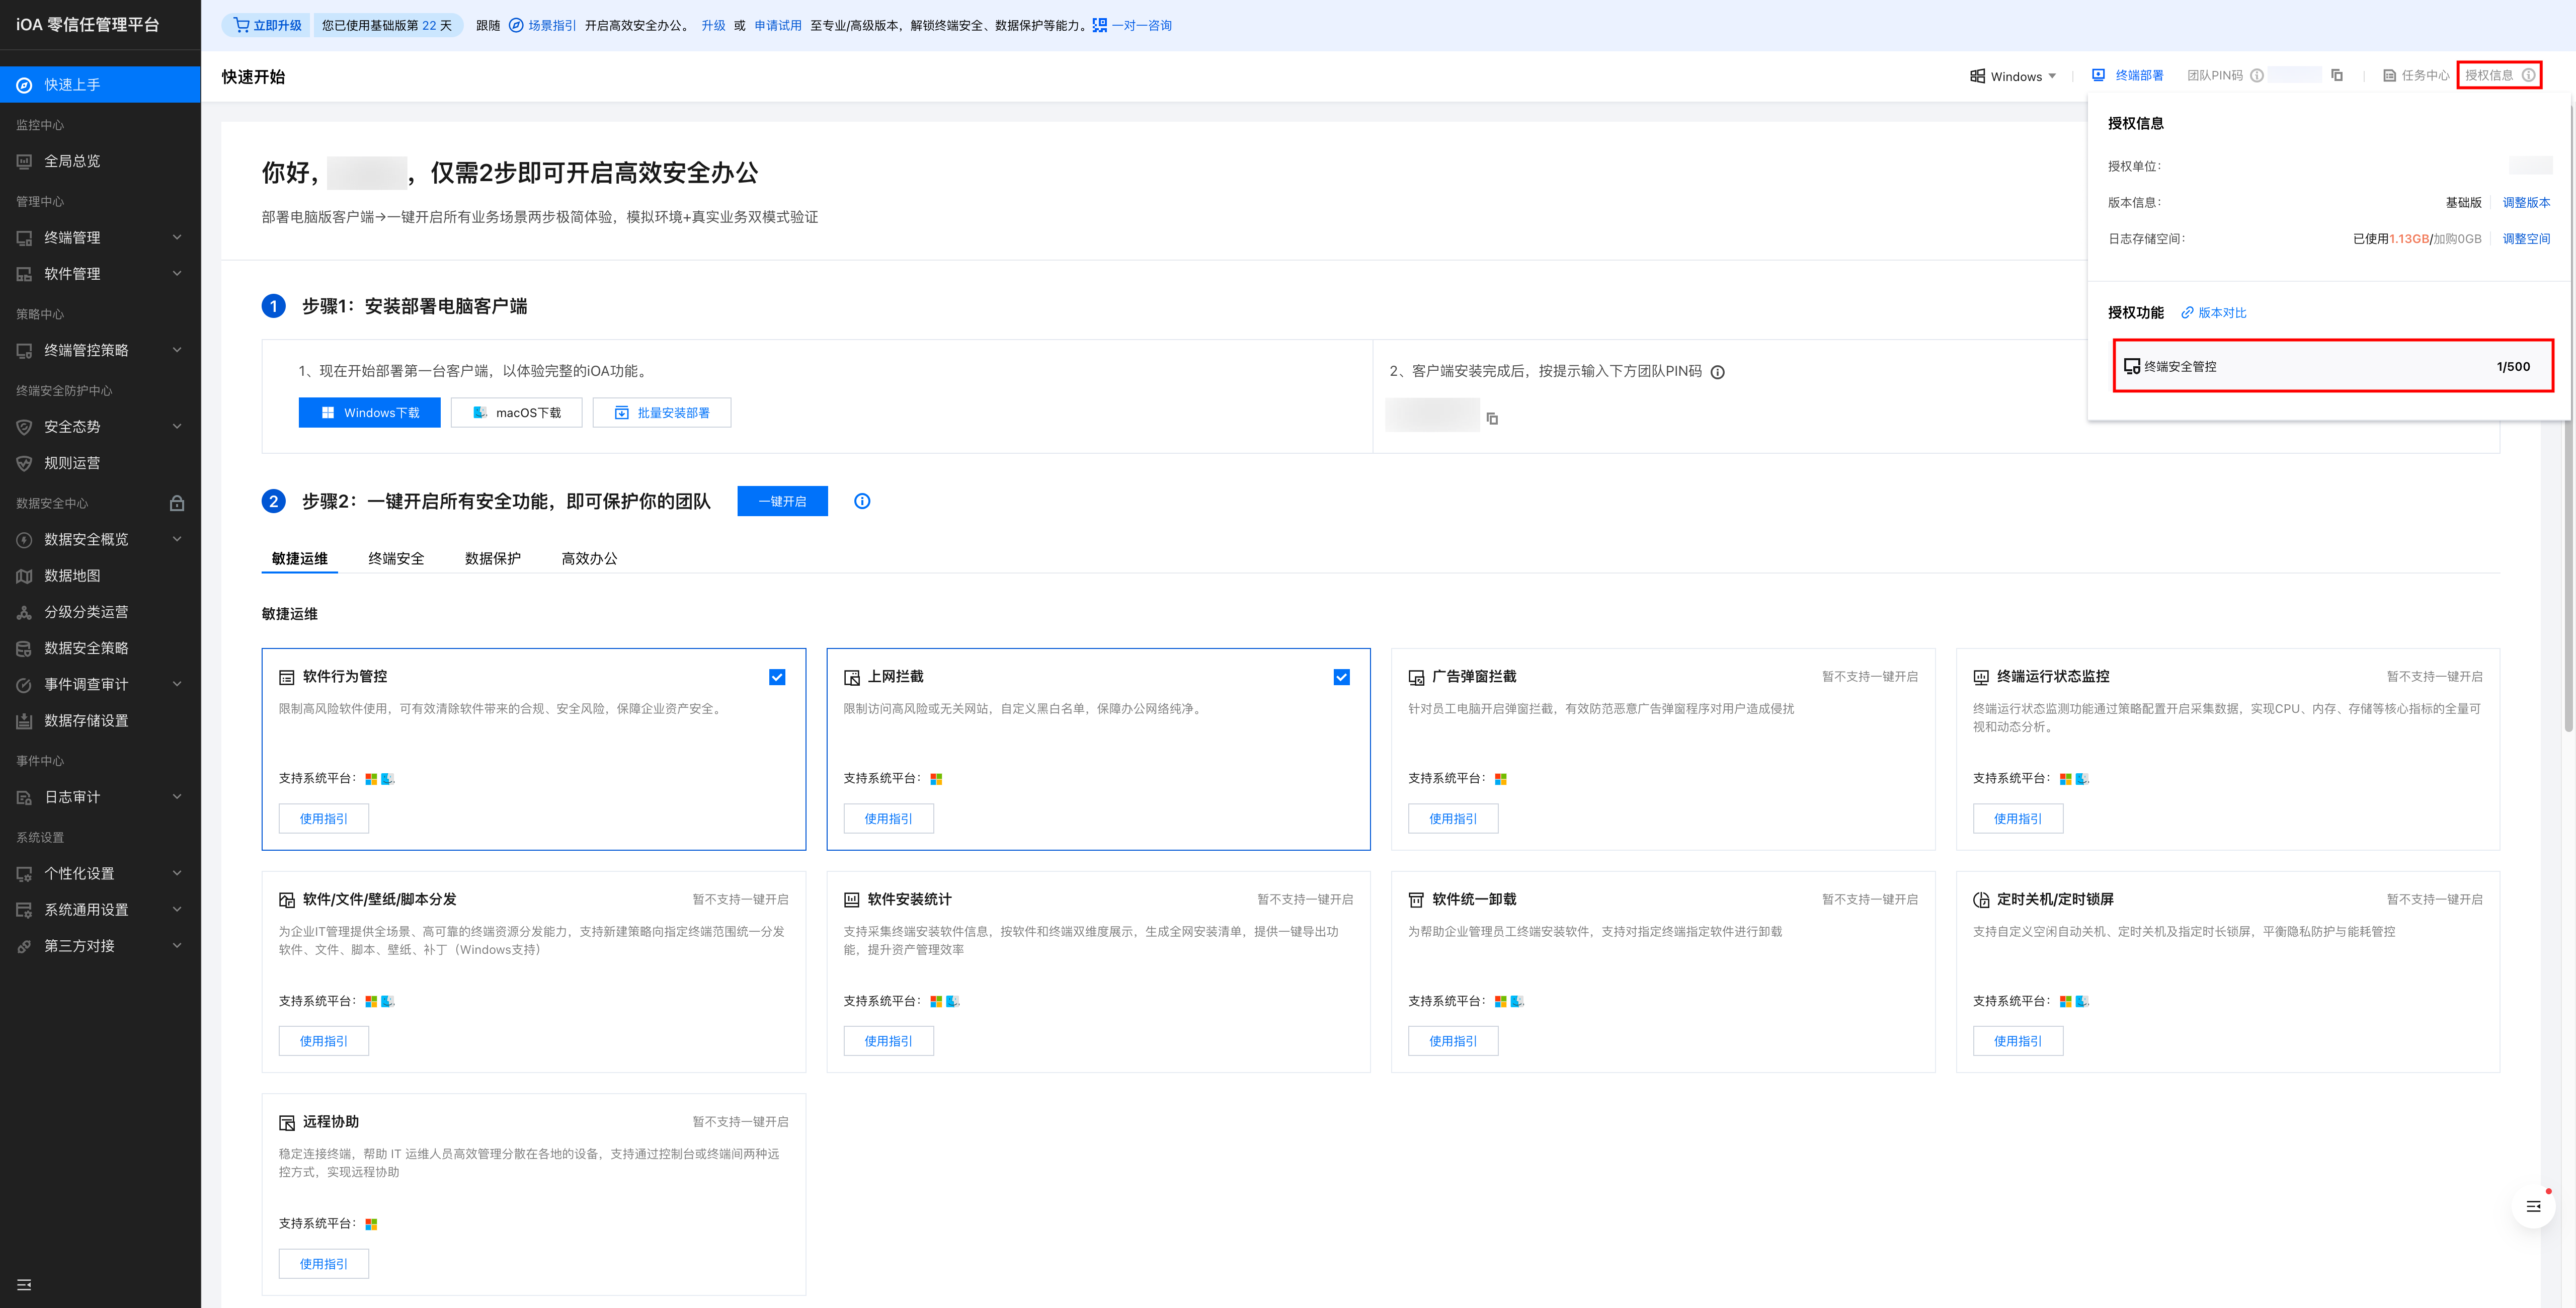
Task: Copy the team PIN code in header
Action: tap(2337, 75)
